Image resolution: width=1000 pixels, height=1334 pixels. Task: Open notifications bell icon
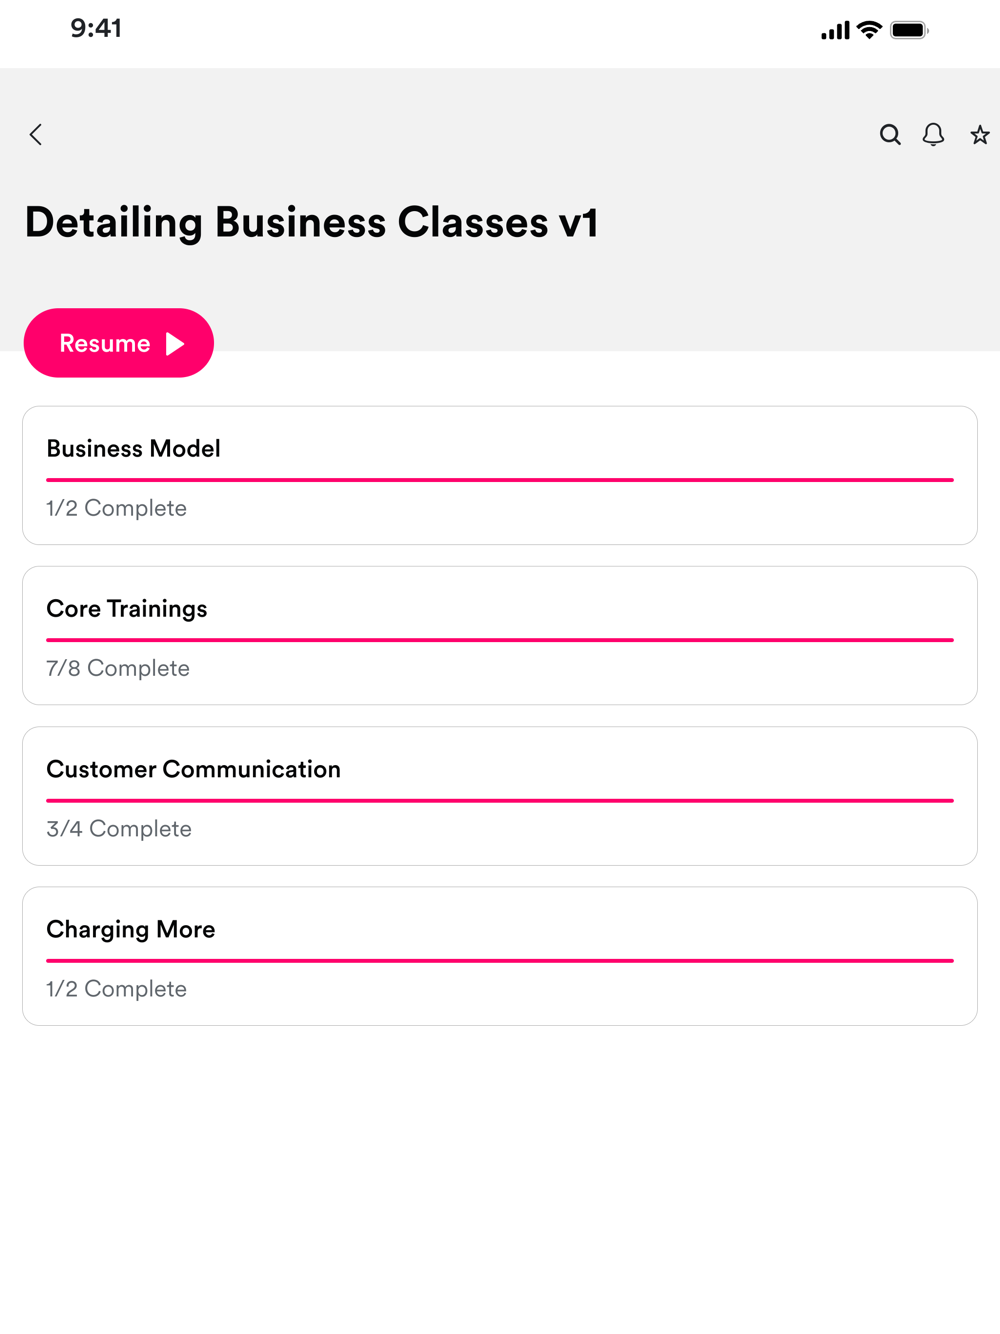pos(933,135)
